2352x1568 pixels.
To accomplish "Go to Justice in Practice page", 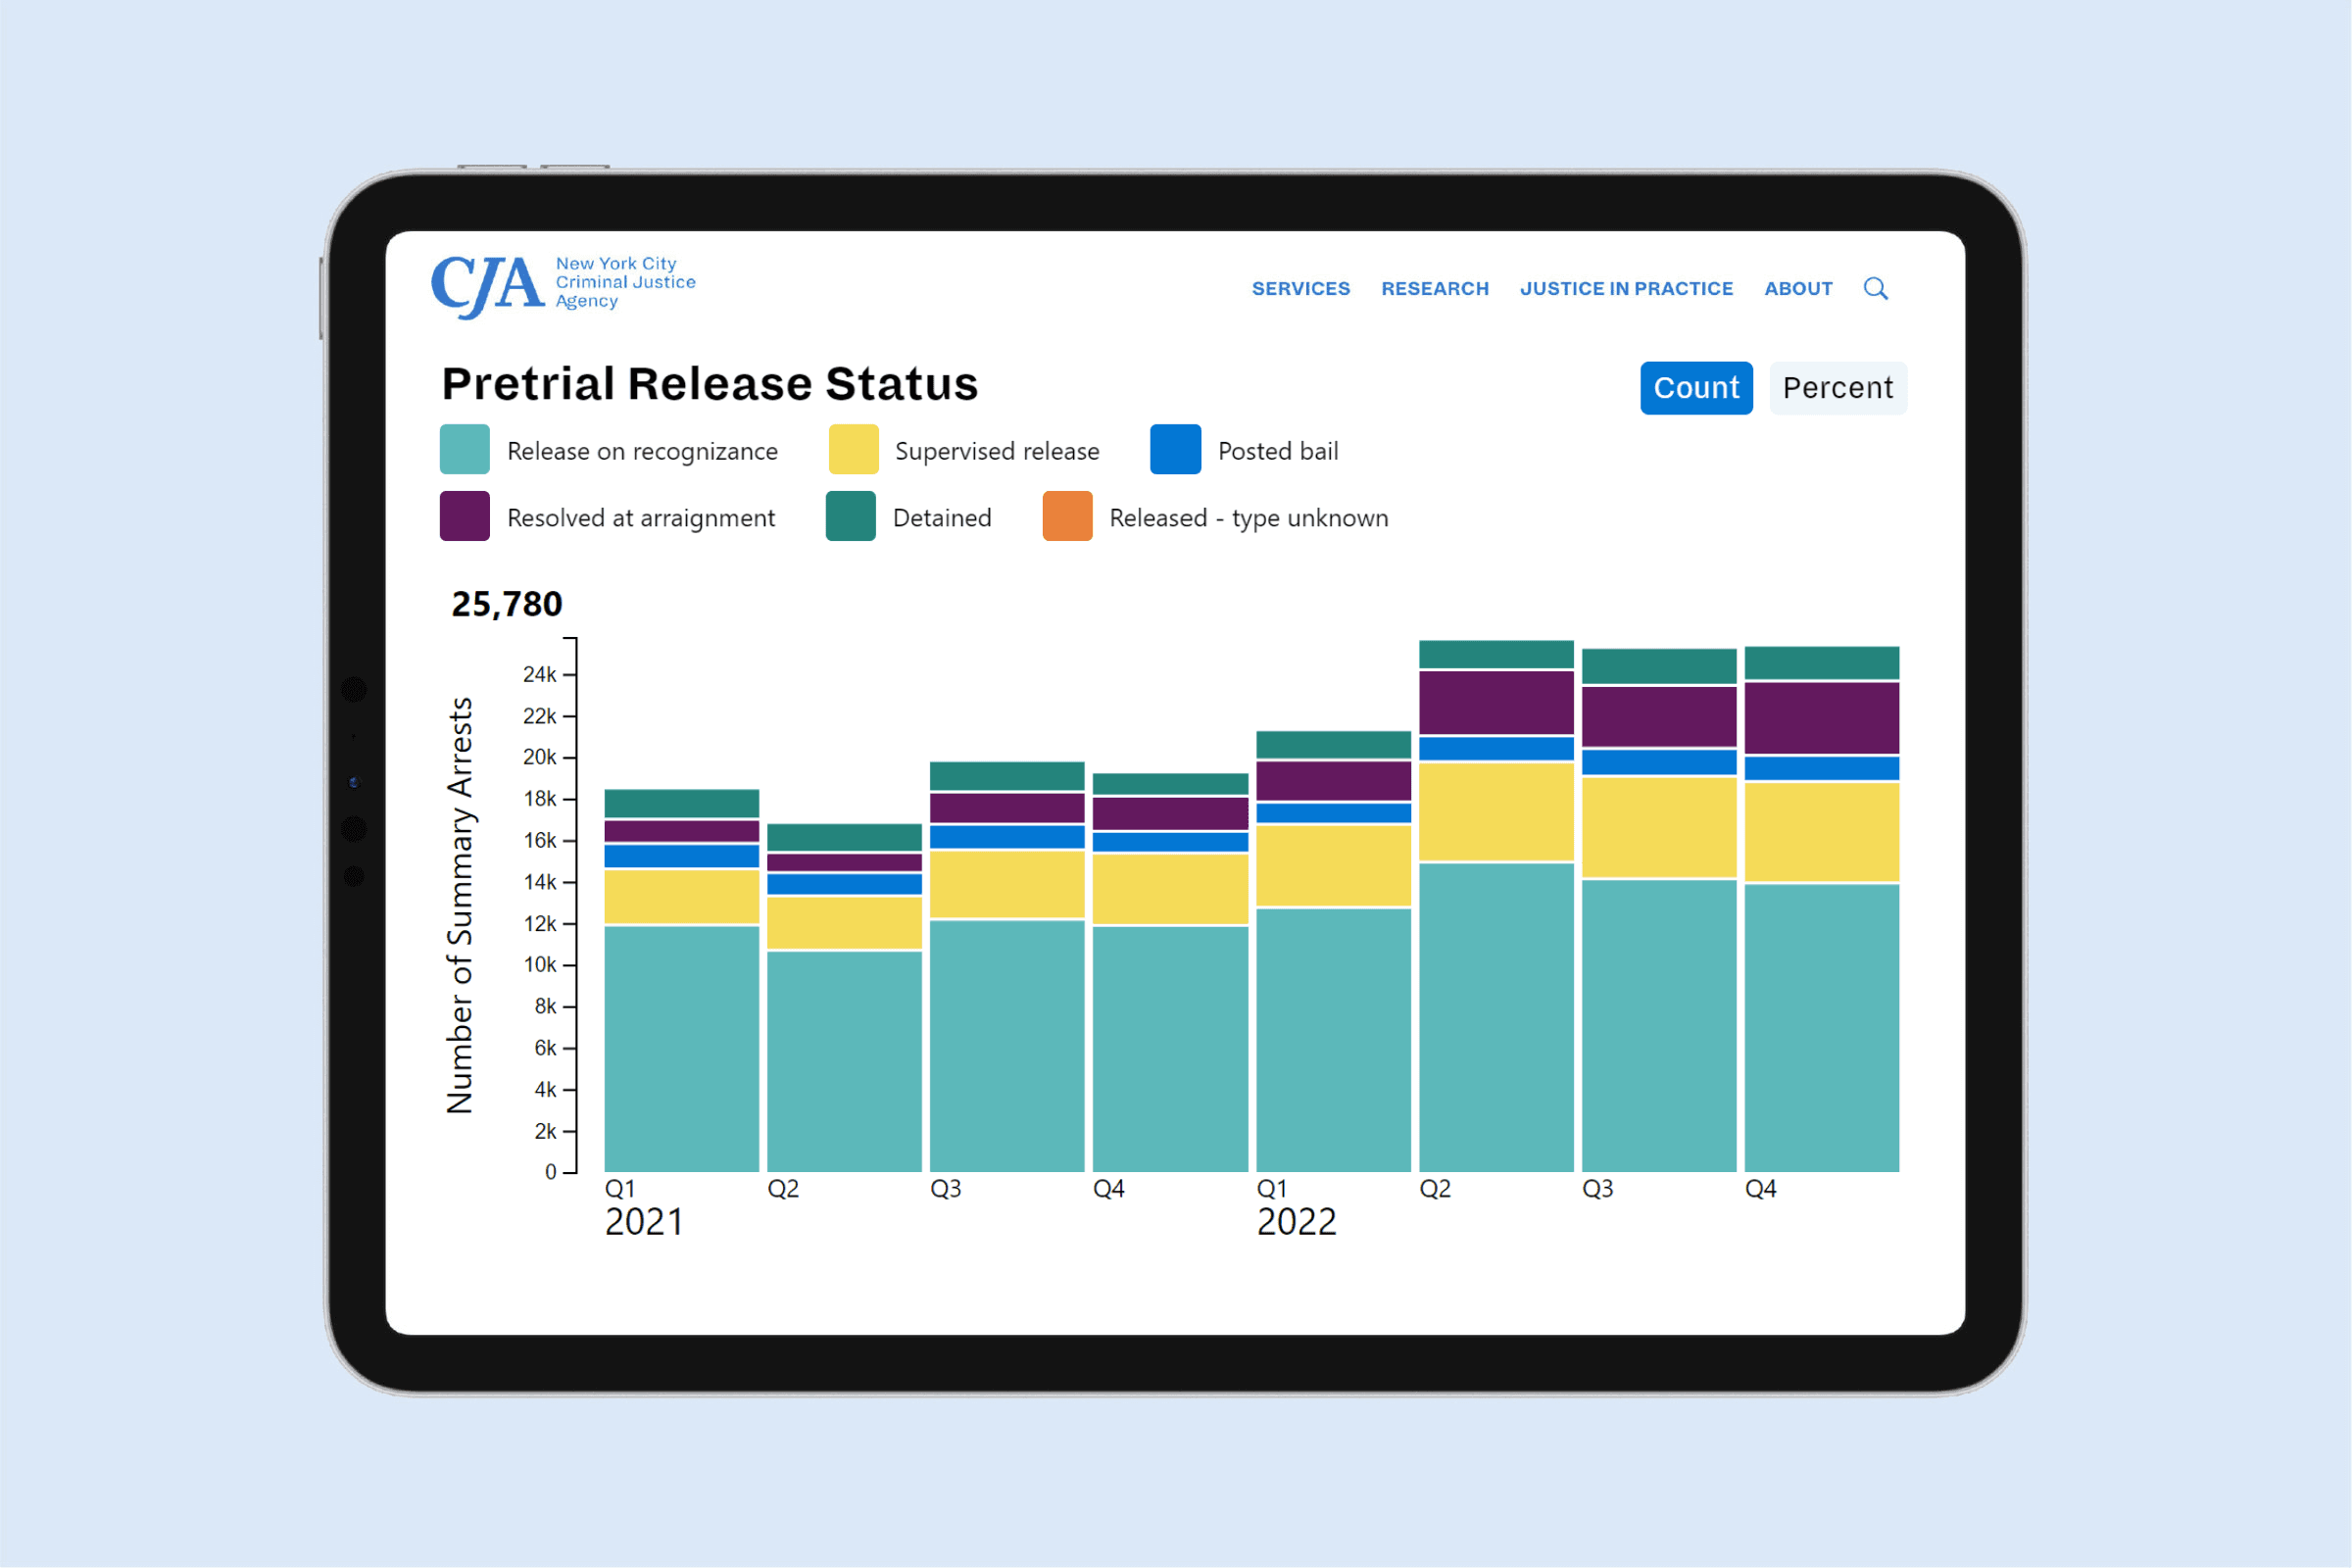I will pyautogui.click(x=1625, y=289).
